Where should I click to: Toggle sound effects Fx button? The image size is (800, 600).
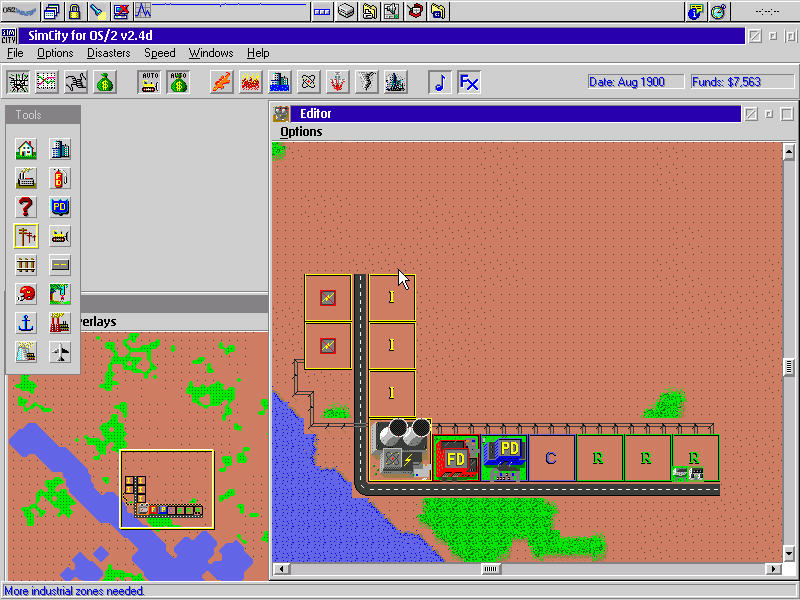[469, 82]
